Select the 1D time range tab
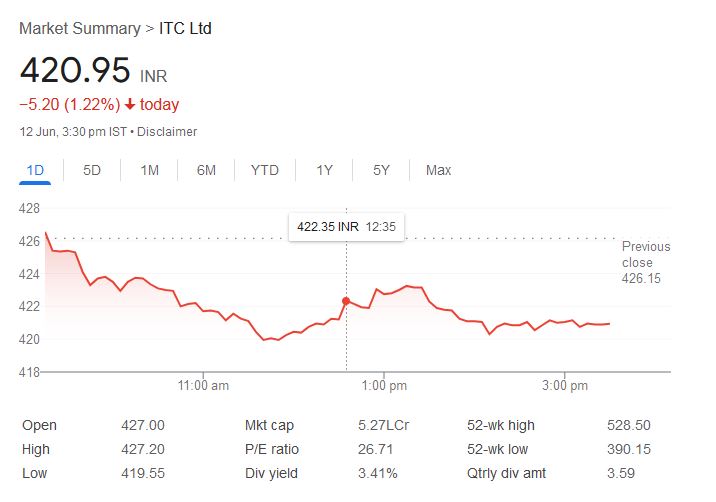 [35, 170]
